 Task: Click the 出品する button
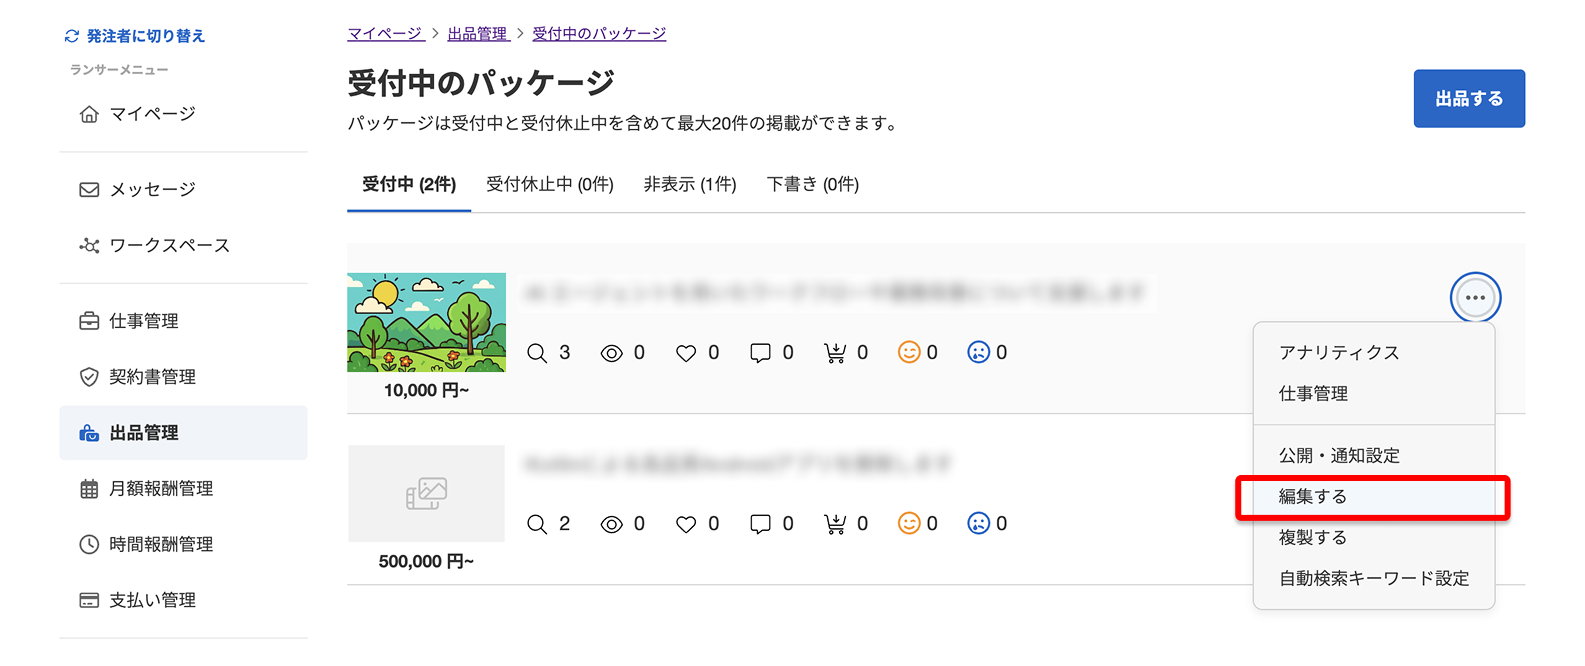(x=1469, y=98)
